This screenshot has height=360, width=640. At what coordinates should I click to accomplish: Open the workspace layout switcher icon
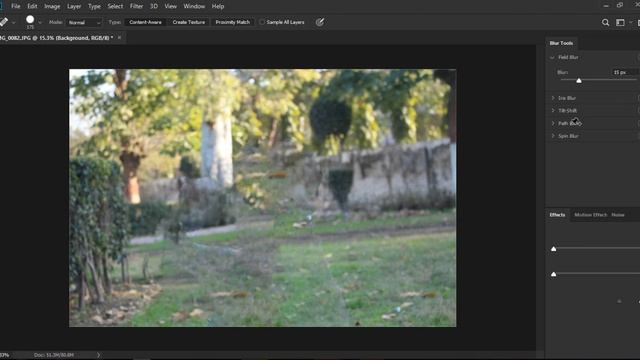click(620, 23)
